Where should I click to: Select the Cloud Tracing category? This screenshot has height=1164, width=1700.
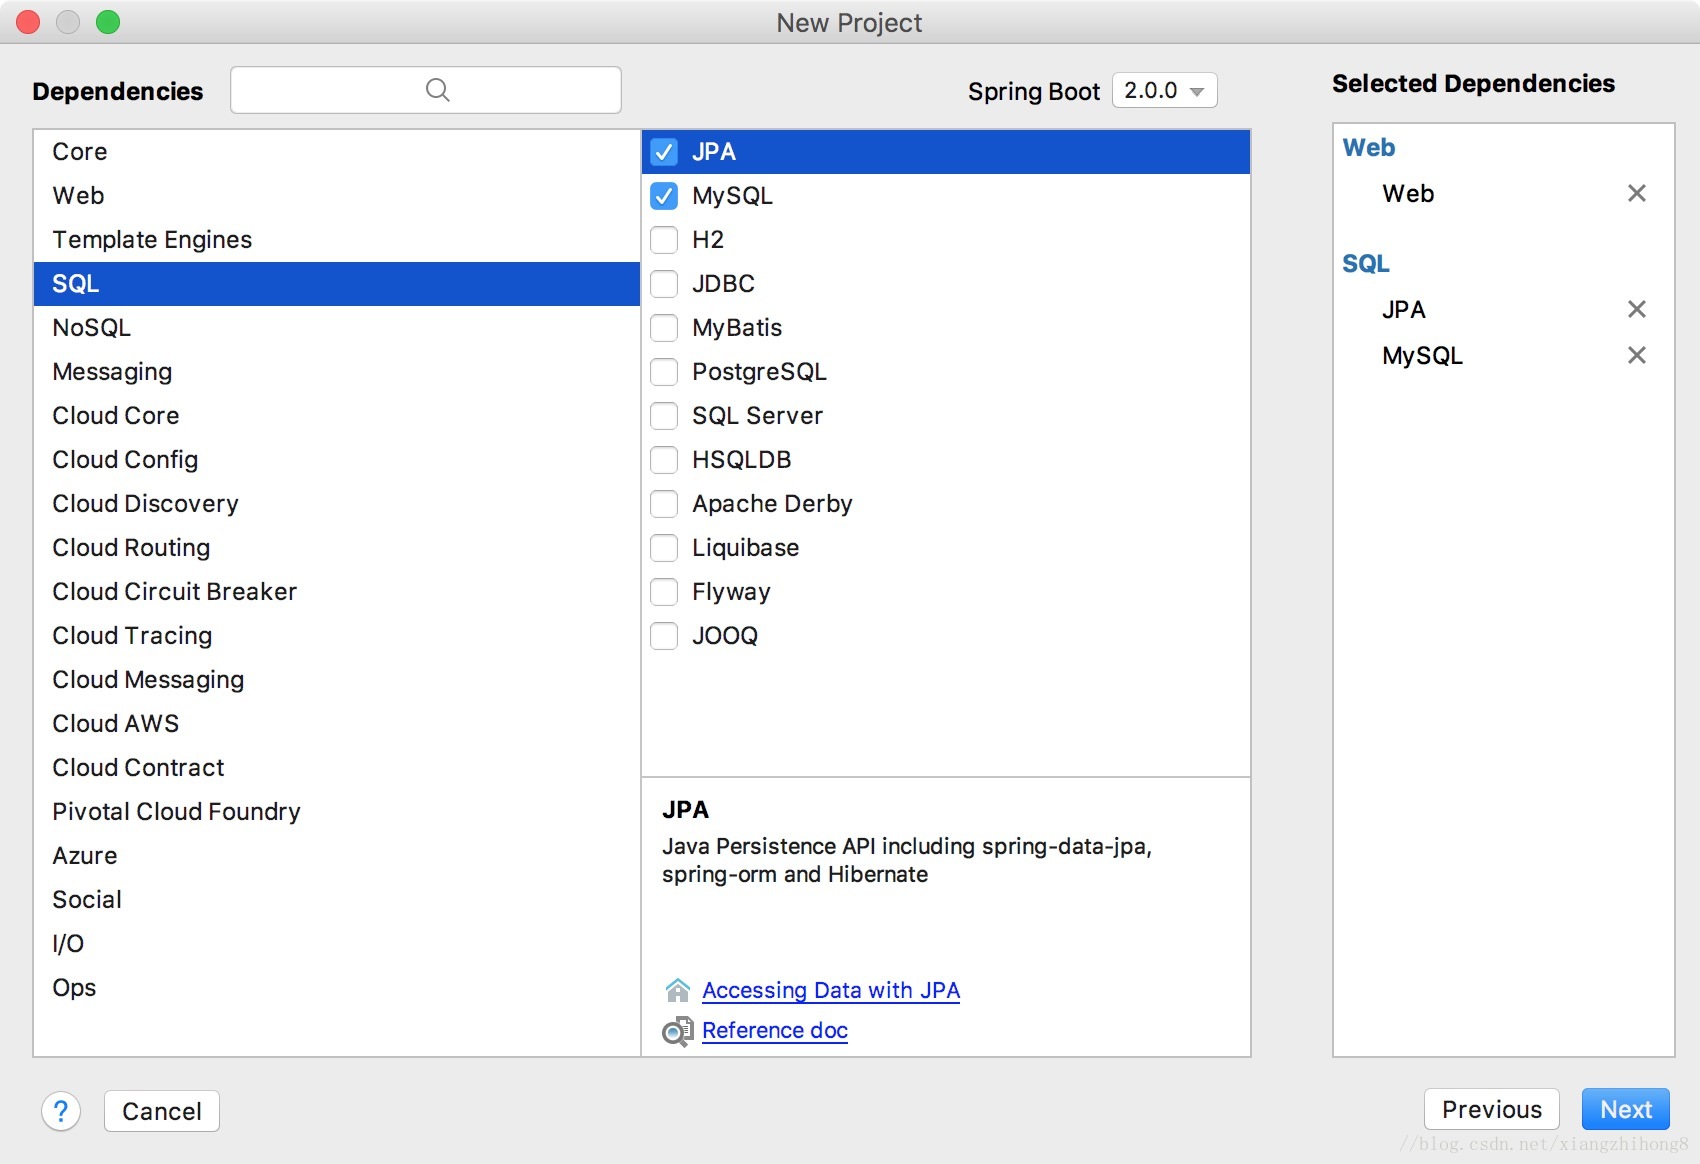pyautogui.click(x=336, y=636)
